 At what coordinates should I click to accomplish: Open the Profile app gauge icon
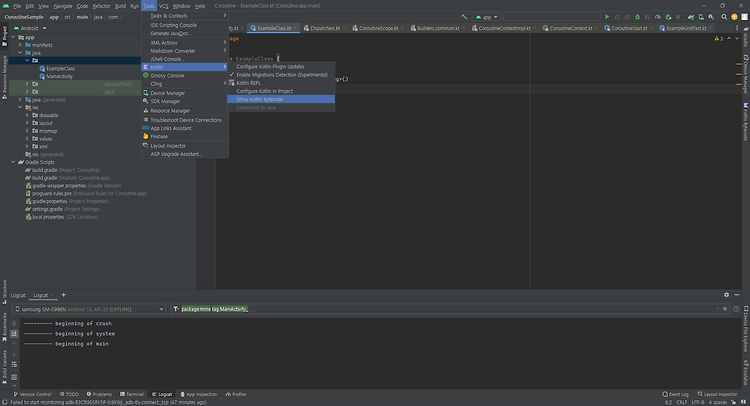point(658,17)
